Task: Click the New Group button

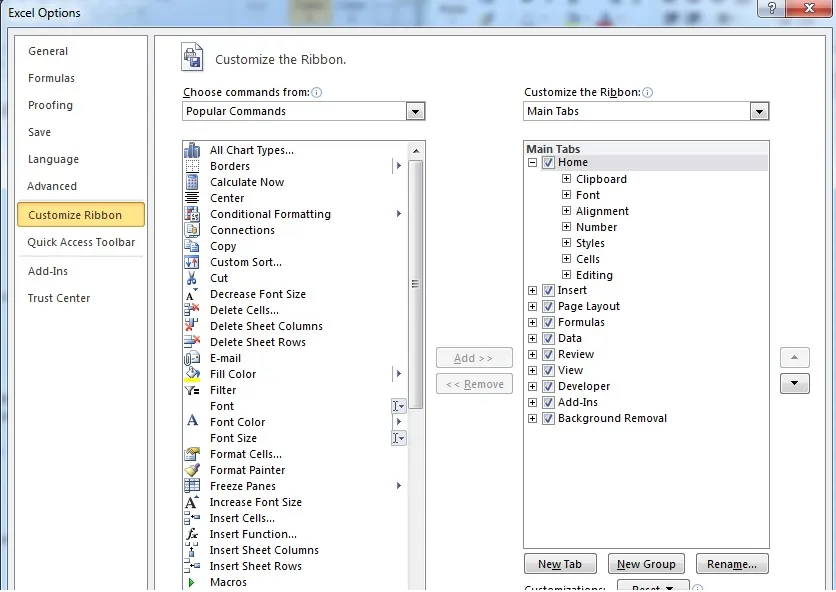Action: coord(646,564)
